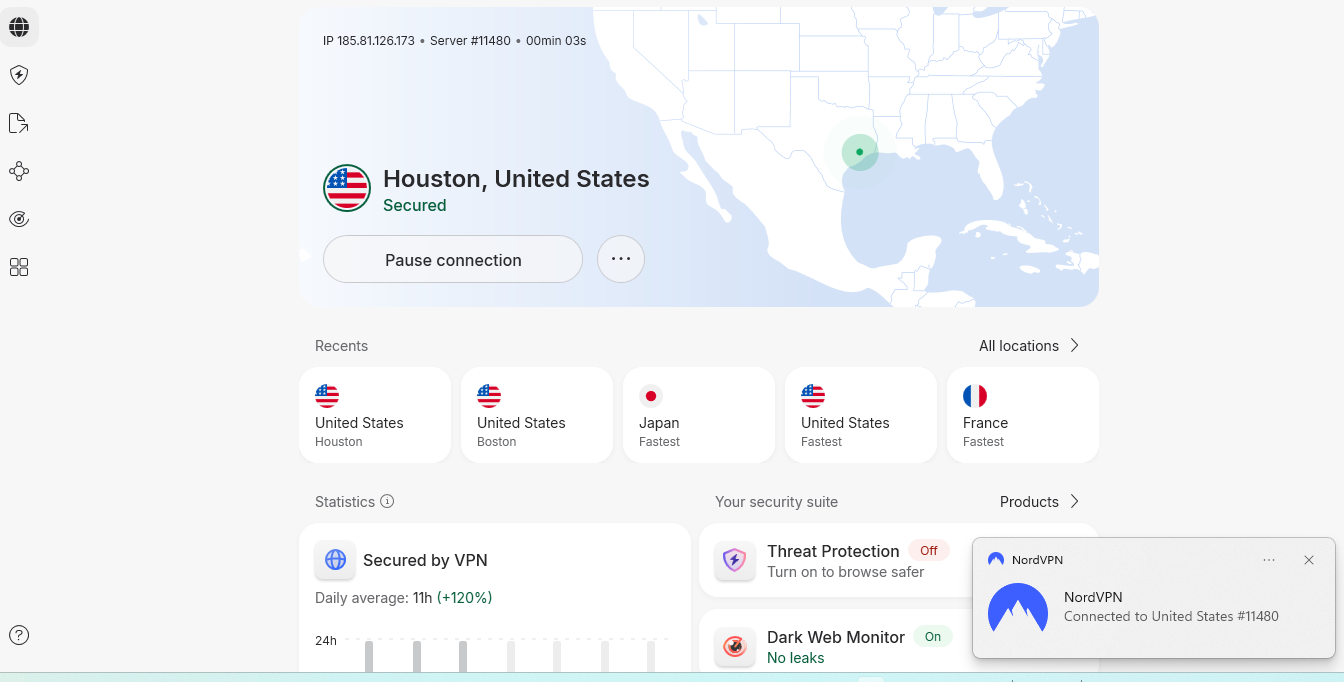Open the help question mark icon
This screenshot has height=682, width=1344.
[19, 635]
